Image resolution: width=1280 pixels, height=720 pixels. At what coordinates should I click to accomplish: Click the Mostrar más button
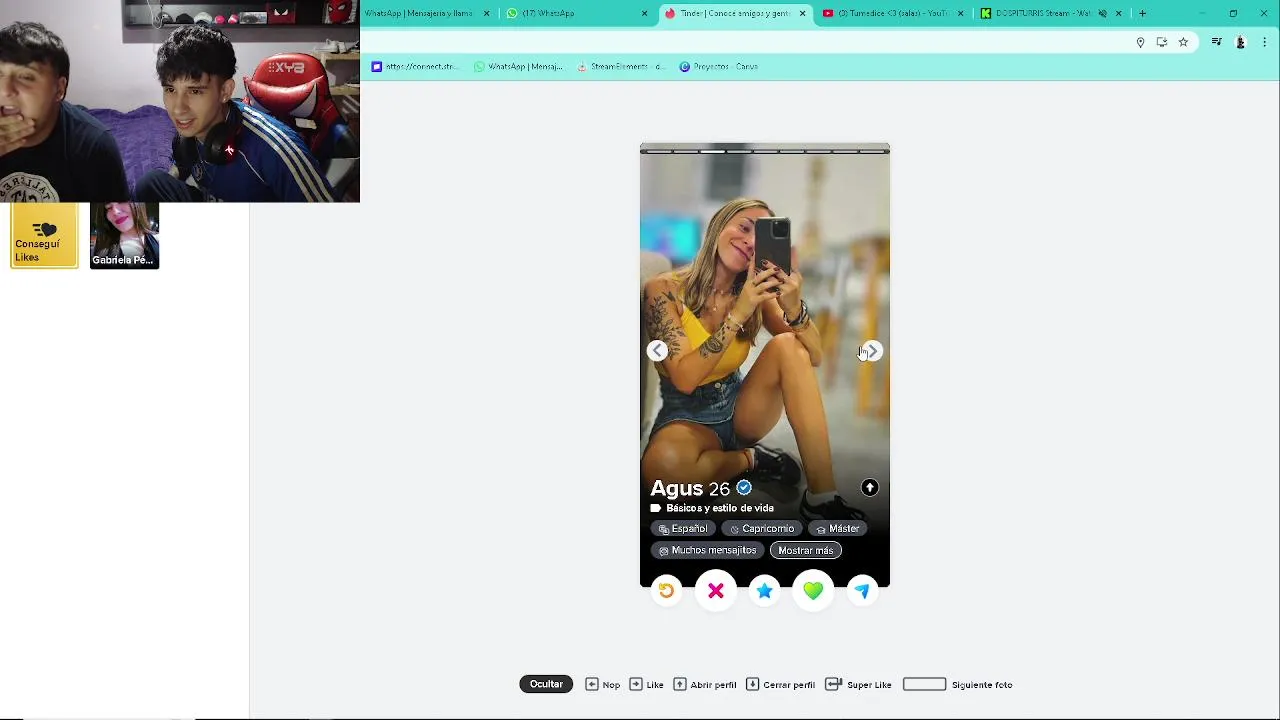click(805, 550)
